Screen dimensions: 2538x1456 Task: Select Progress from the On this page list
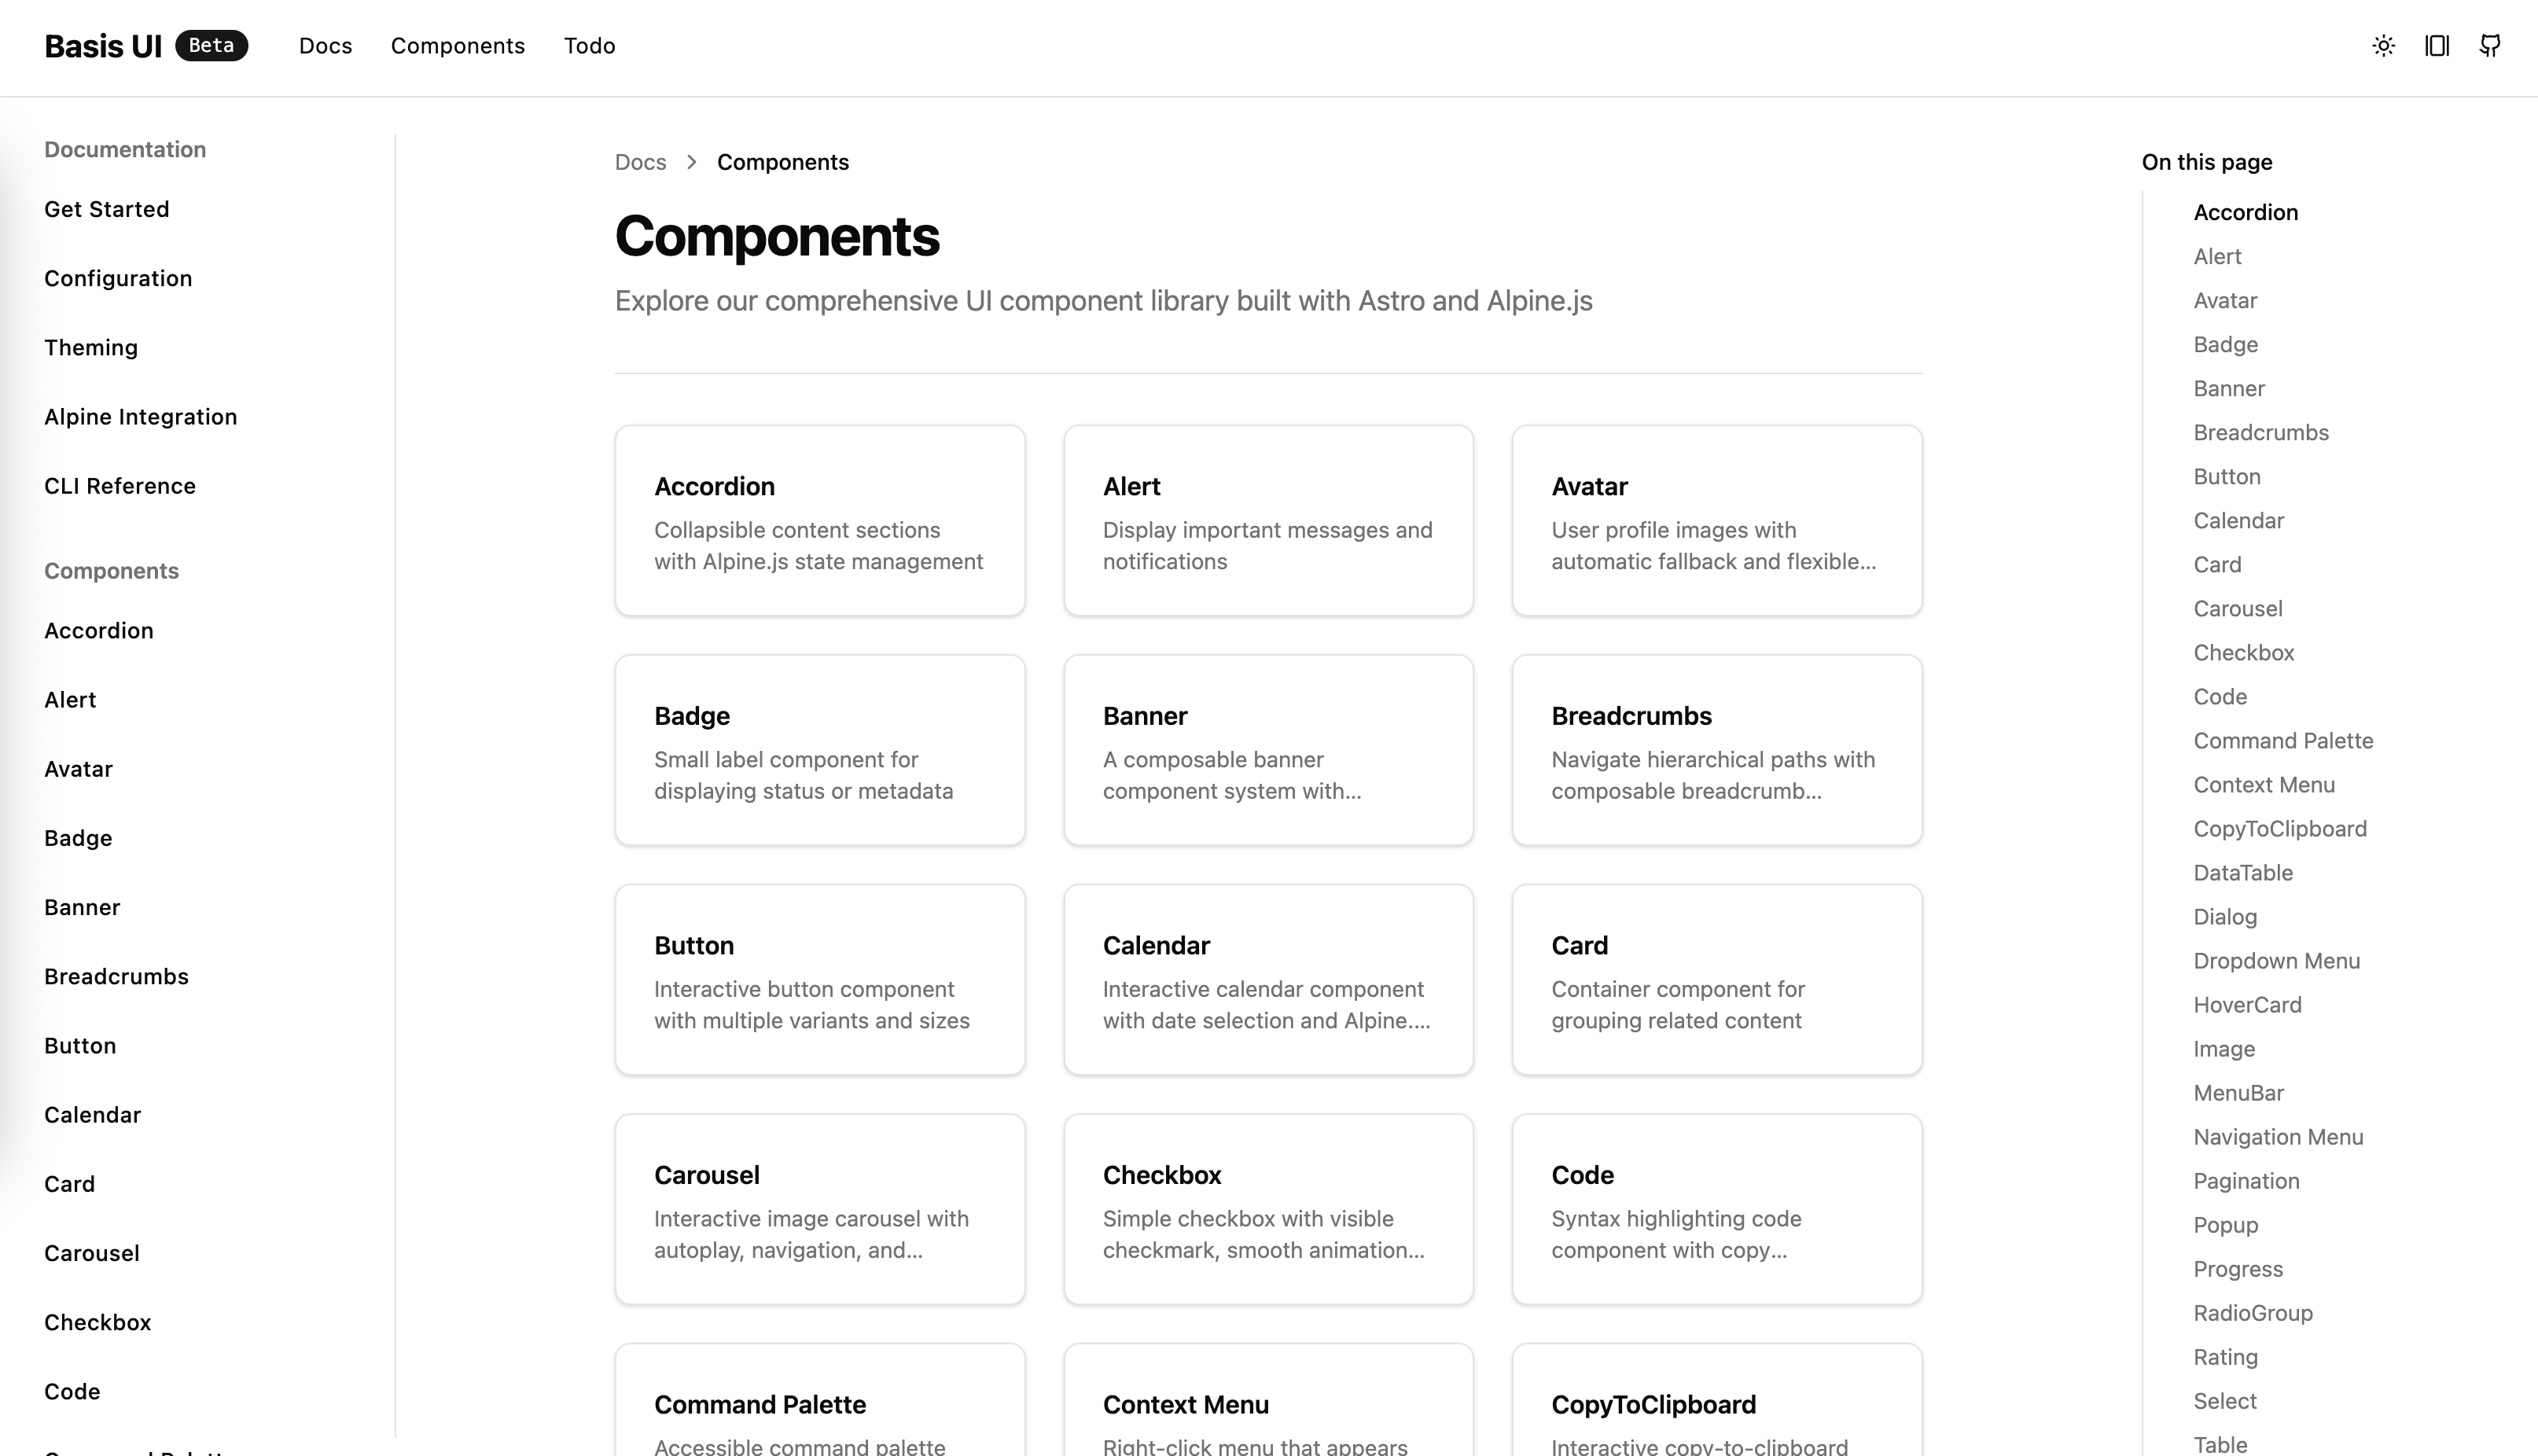[2239, 1268]
